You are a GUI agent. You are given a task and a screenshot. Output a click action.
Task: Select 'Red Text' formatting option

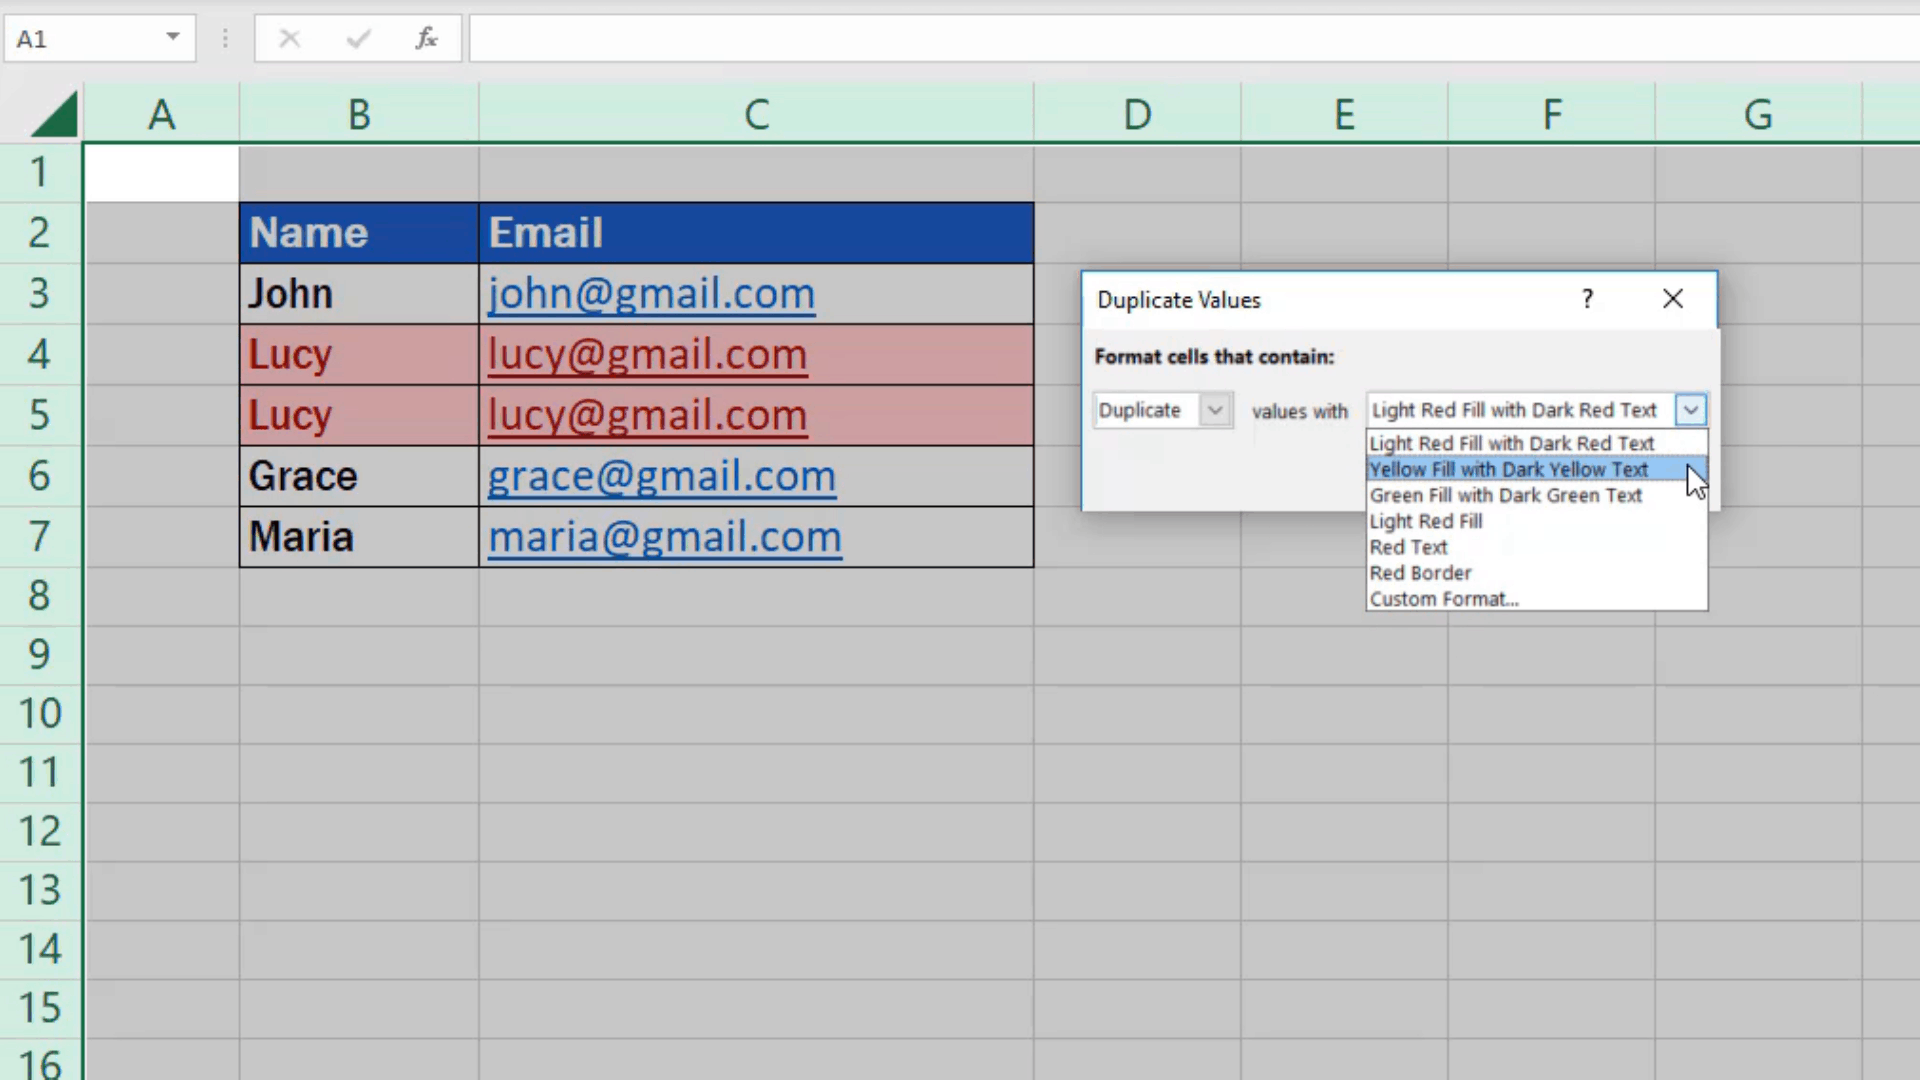(x=1408, y=546)
